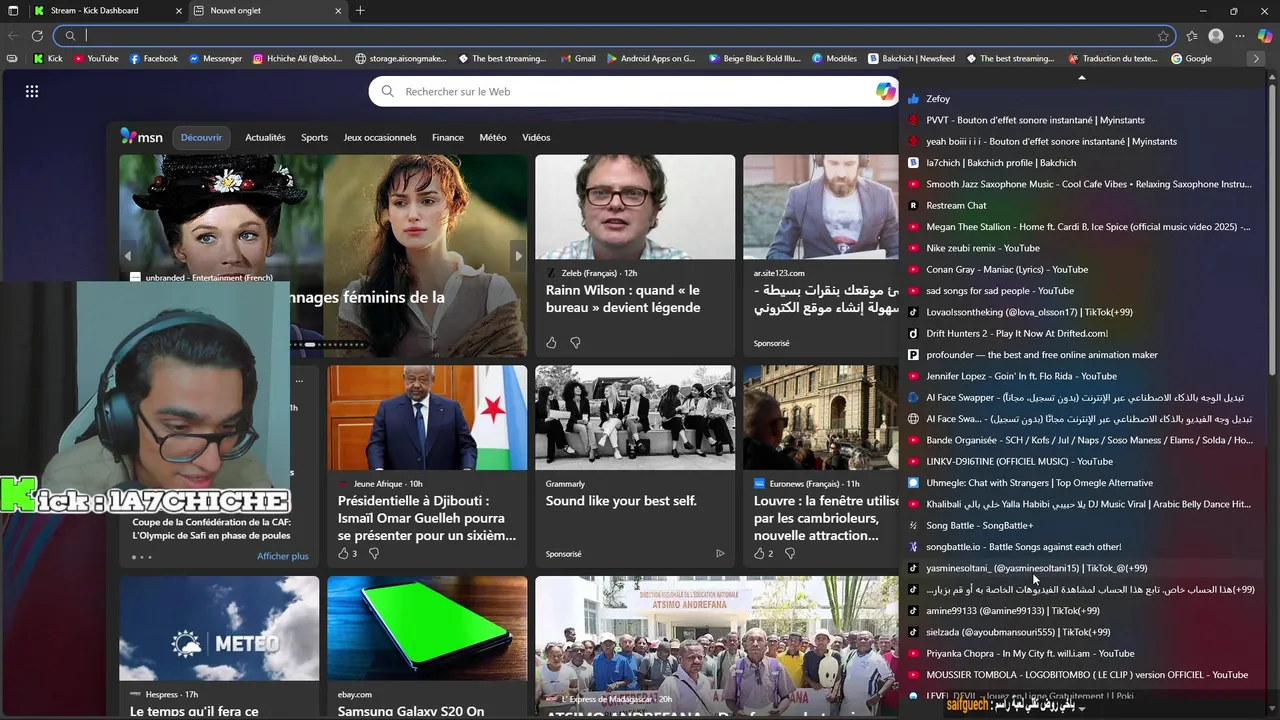The image size is (1280, 720).
Task: Open the METEO card thumbnail
Action: 219,628
